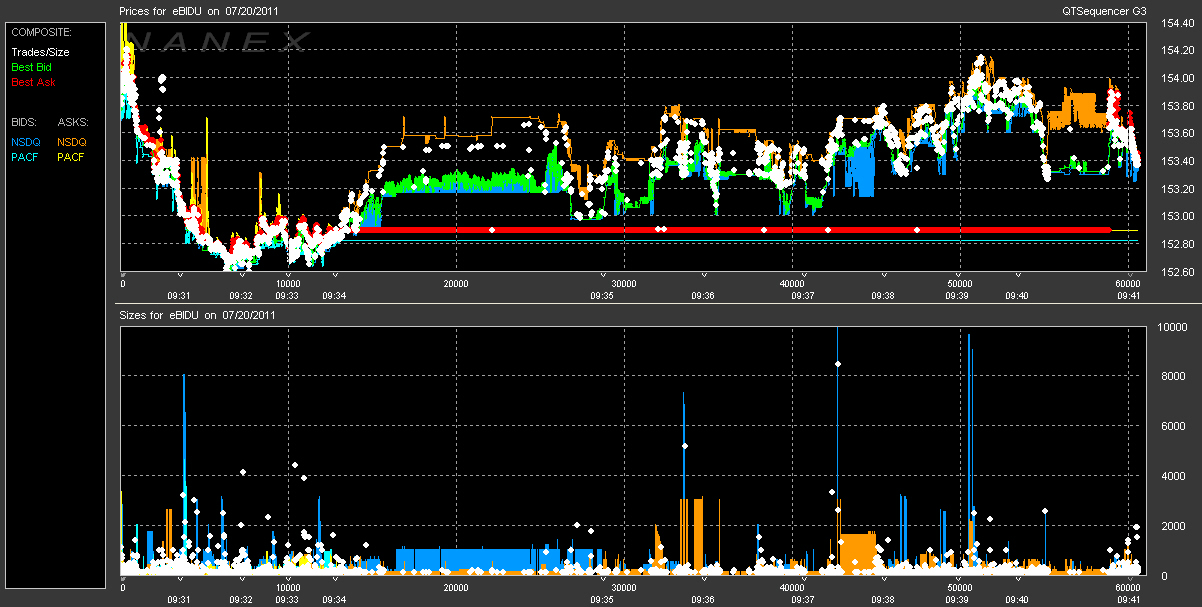
Task: Click the QTSequencer G3 label
Action: (1105, 10)
